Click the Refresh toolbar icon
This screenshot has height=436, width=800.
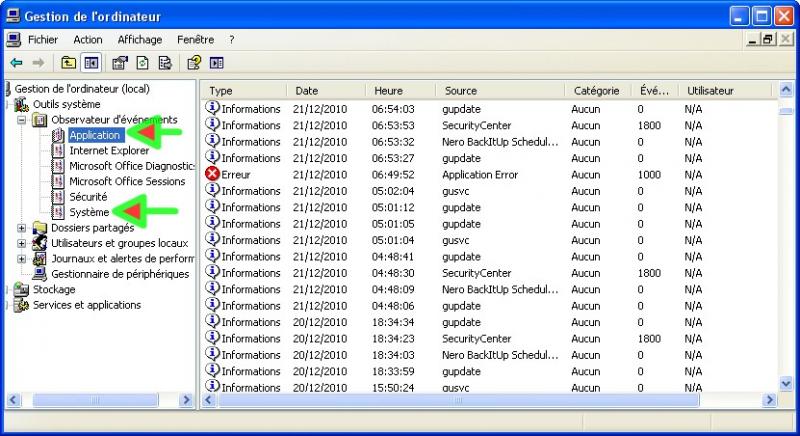(x=142, y=63)
